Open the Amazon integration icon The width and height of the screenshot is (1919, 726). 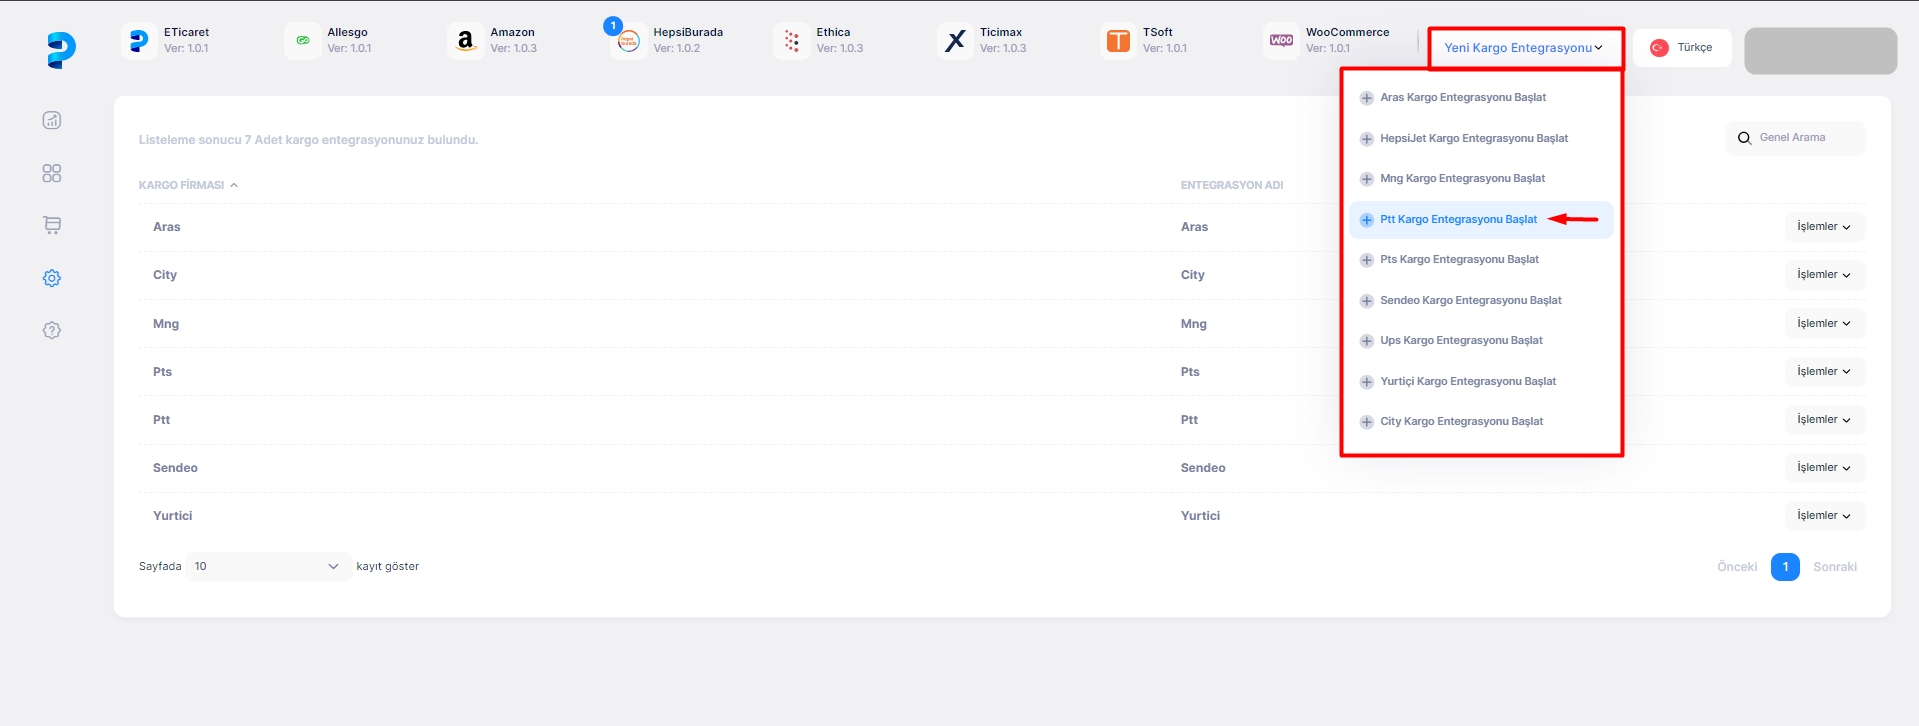pyautogui.click(x=465, y=41)
